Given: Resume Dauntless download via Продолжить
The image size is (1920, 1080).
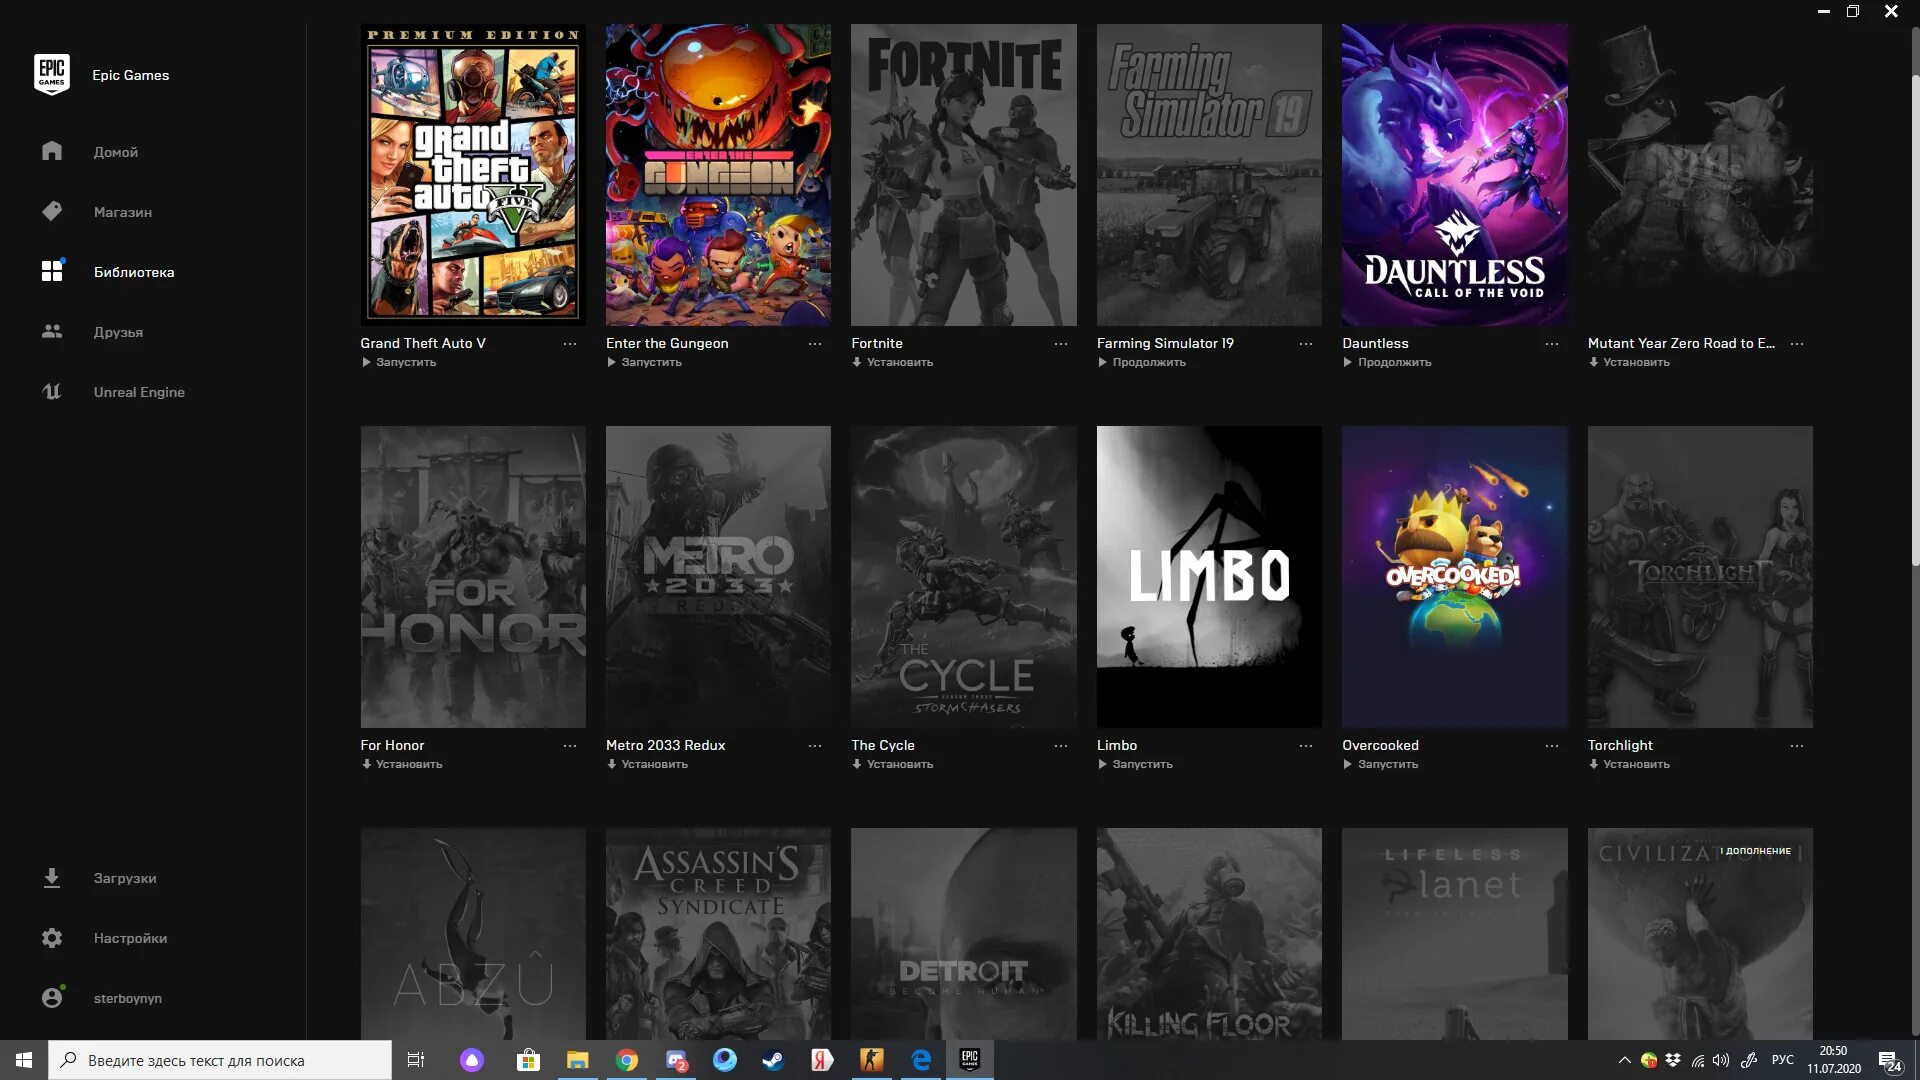Looking at the screenshot, I should (x=1387, y=362).
